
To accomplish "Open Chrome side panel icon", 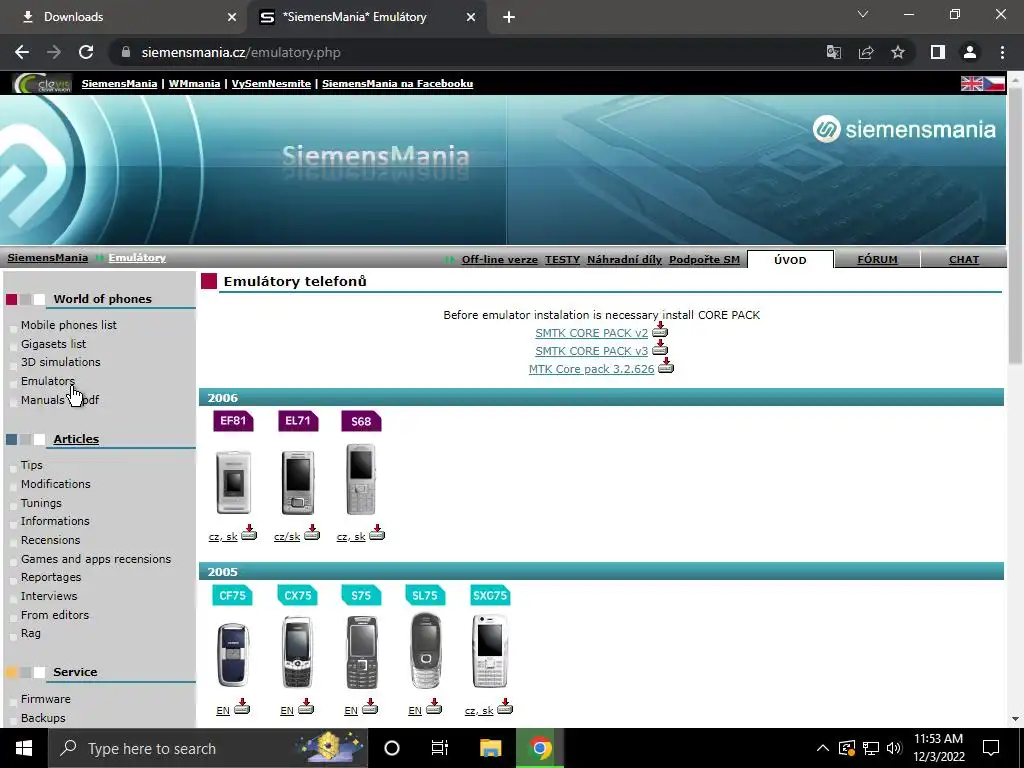I will (x=938, y=52).
